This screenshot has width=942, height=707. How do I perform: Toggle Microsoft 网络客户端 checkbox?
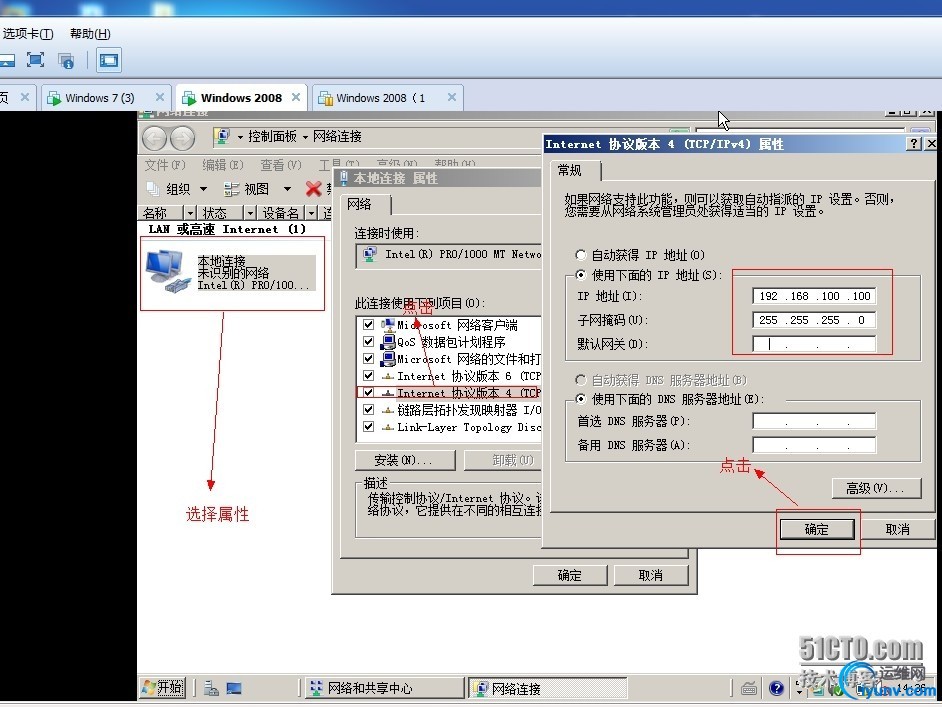(x=368, y=324)
